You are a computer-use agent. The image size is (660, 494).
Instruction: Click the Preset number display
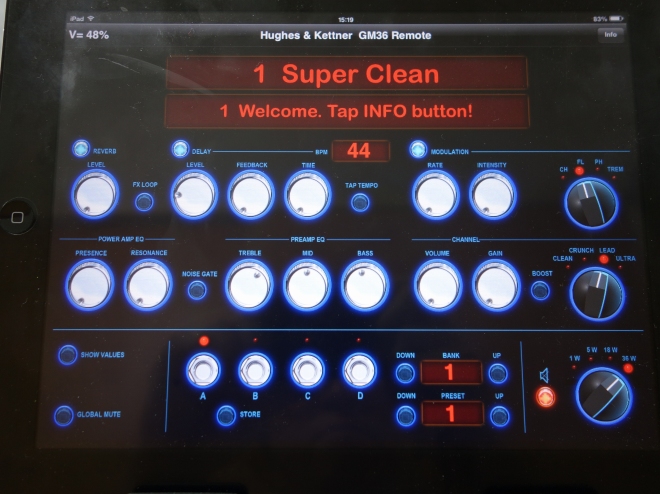[x=452, y=414]
